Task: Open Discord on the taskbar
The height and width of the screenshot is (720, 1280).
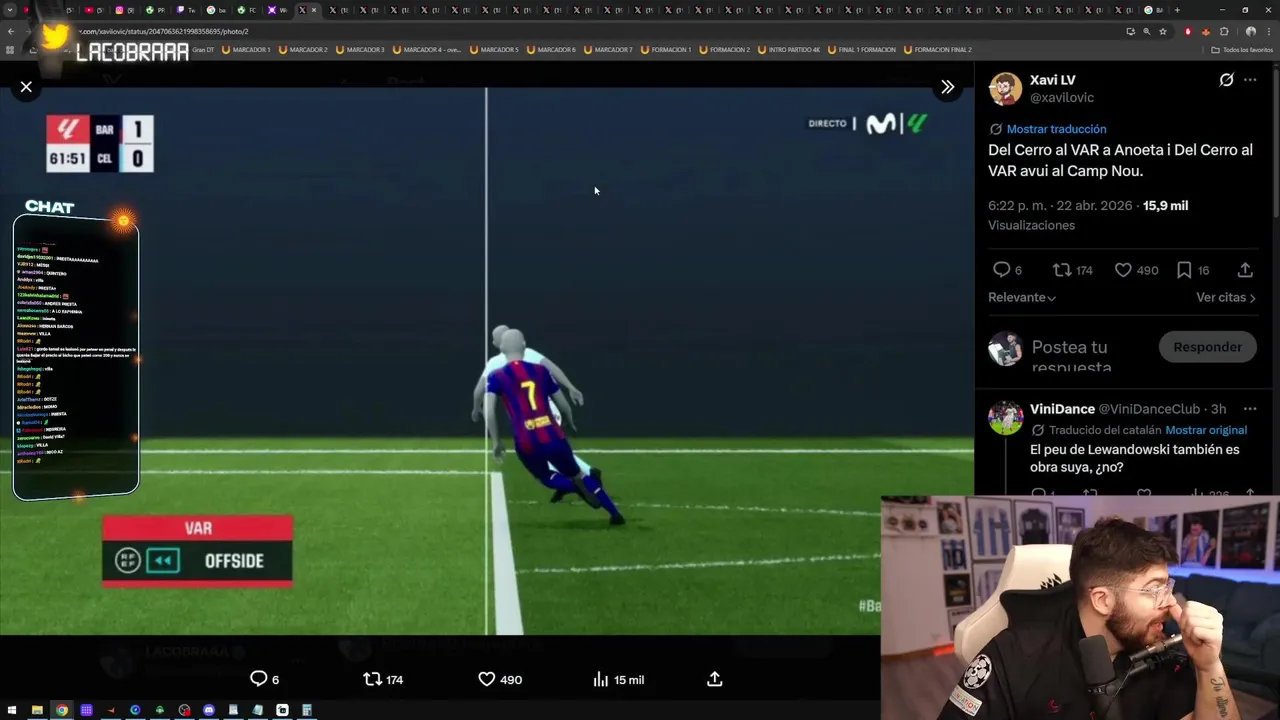Action: (x=209, y=710)
